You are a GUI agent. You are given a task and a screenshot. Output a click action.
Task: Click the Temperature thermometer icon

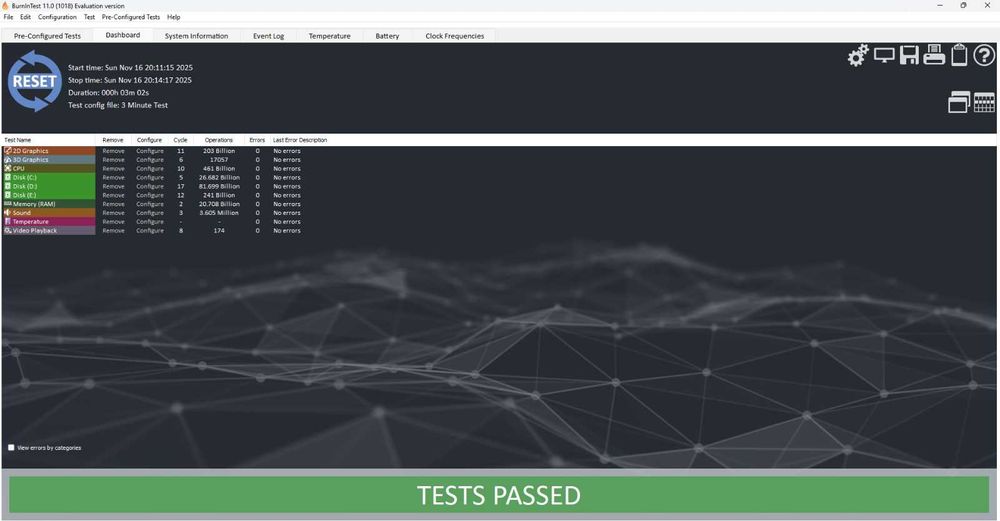click(x=8, y=222)
